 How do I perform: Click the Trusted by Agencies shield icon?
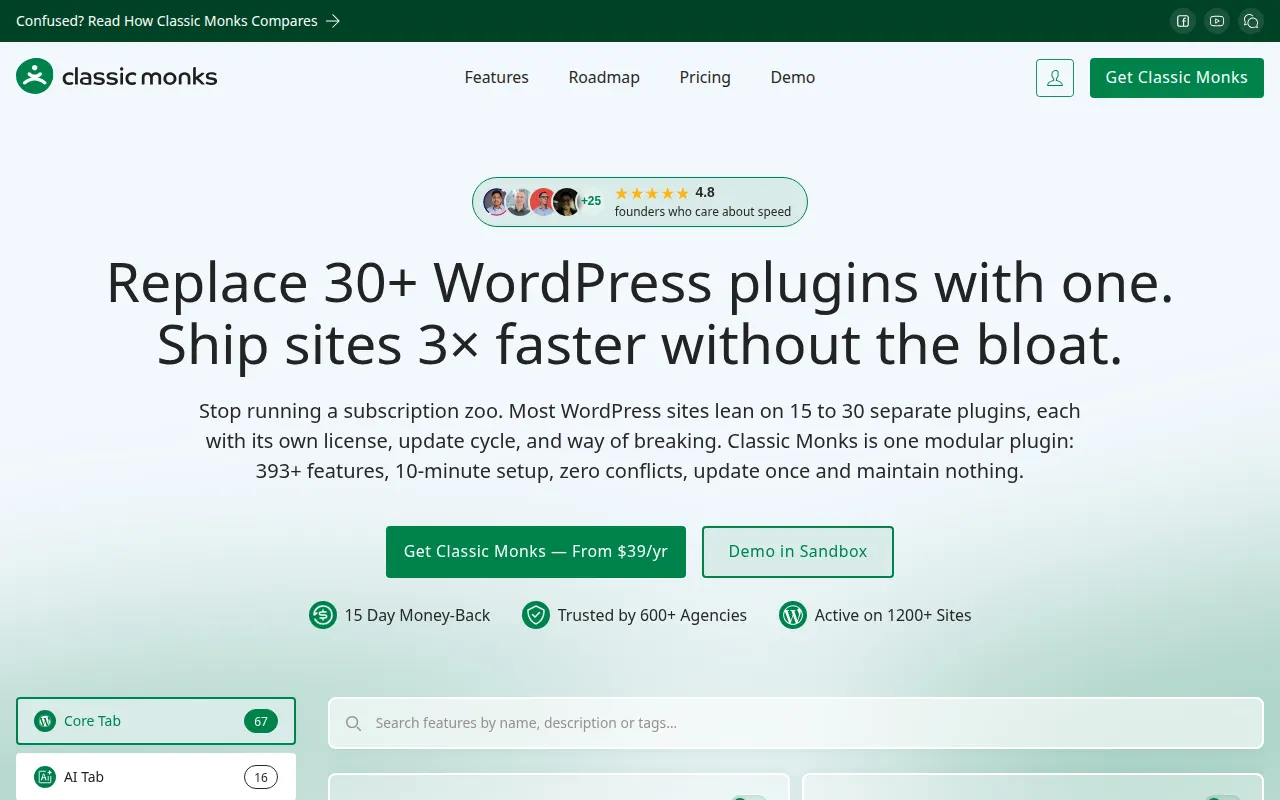click(x=536, y=615)
